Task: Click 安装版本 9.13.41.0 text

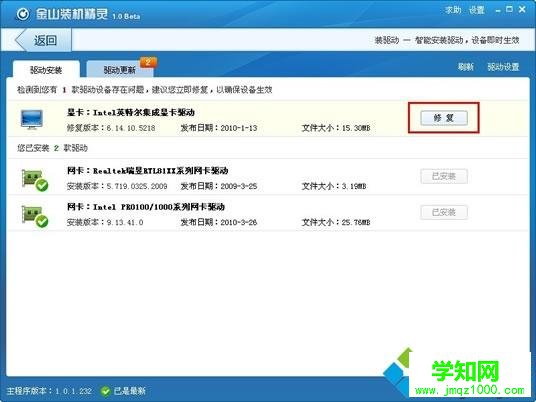Action: pyautogui.click(x=105, y=222)
